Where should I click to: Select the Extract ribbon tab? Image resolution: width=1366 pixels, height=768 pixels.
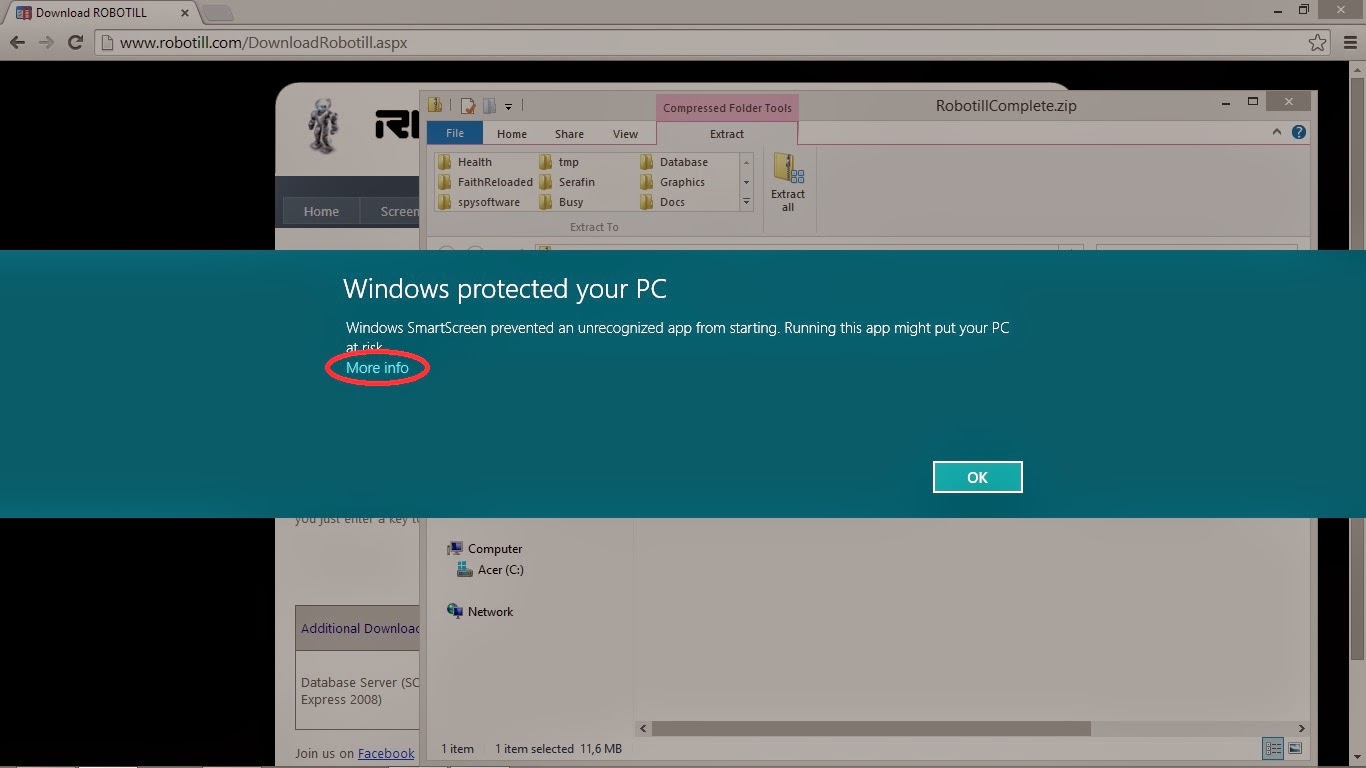pos(727,134)
